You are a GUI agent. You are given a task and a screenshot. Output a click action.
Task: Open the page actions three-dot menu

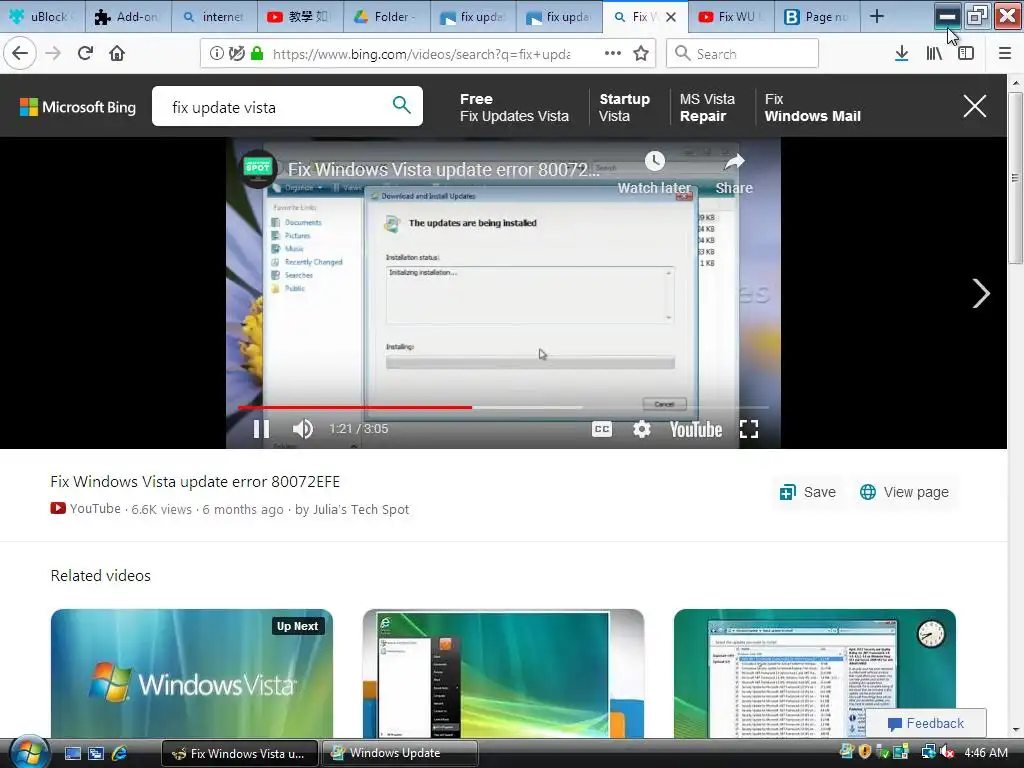click(x=612, y=54)
